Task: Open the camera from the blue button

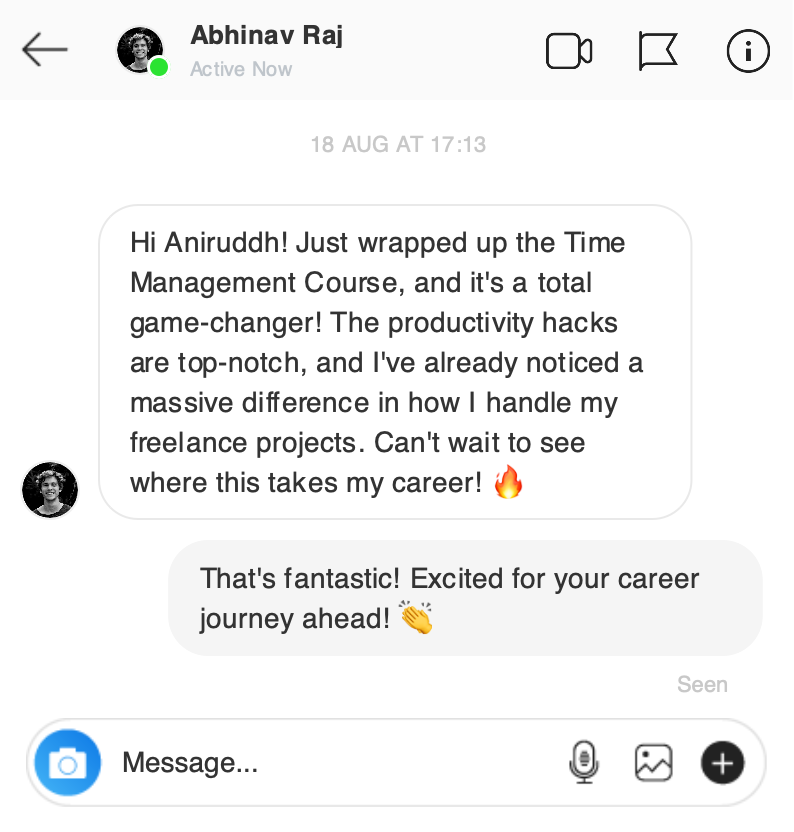Action: tap(67, 762)
